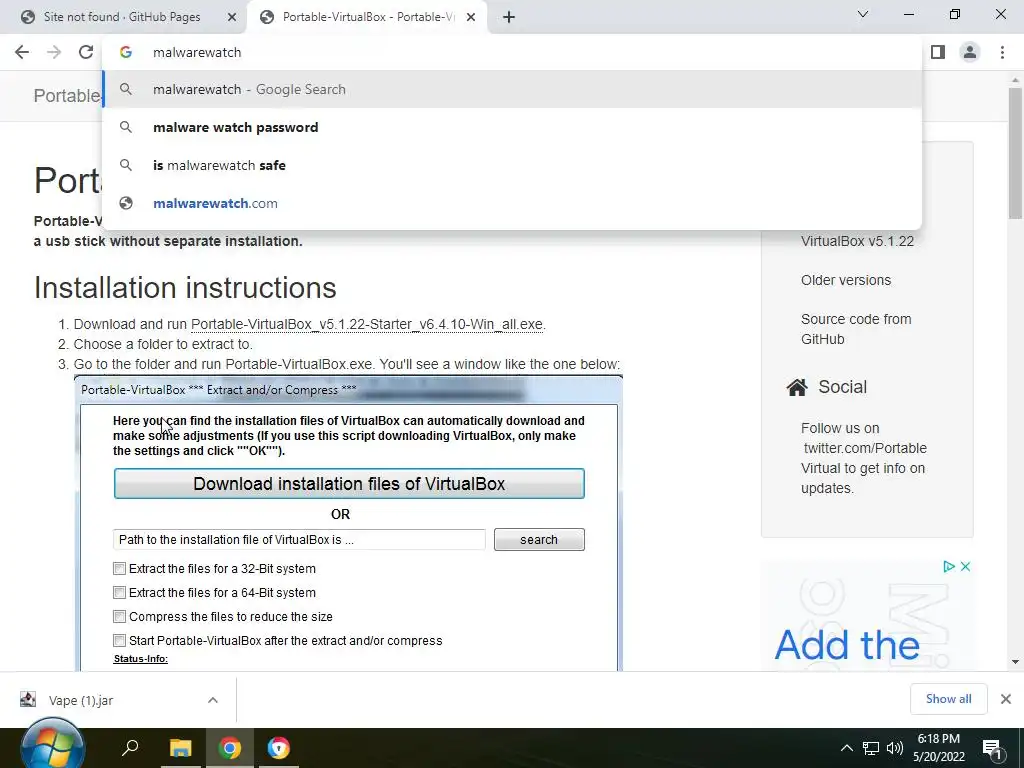Open File Explorer from taskbar
1024x768 pixels.
point(181,748)
